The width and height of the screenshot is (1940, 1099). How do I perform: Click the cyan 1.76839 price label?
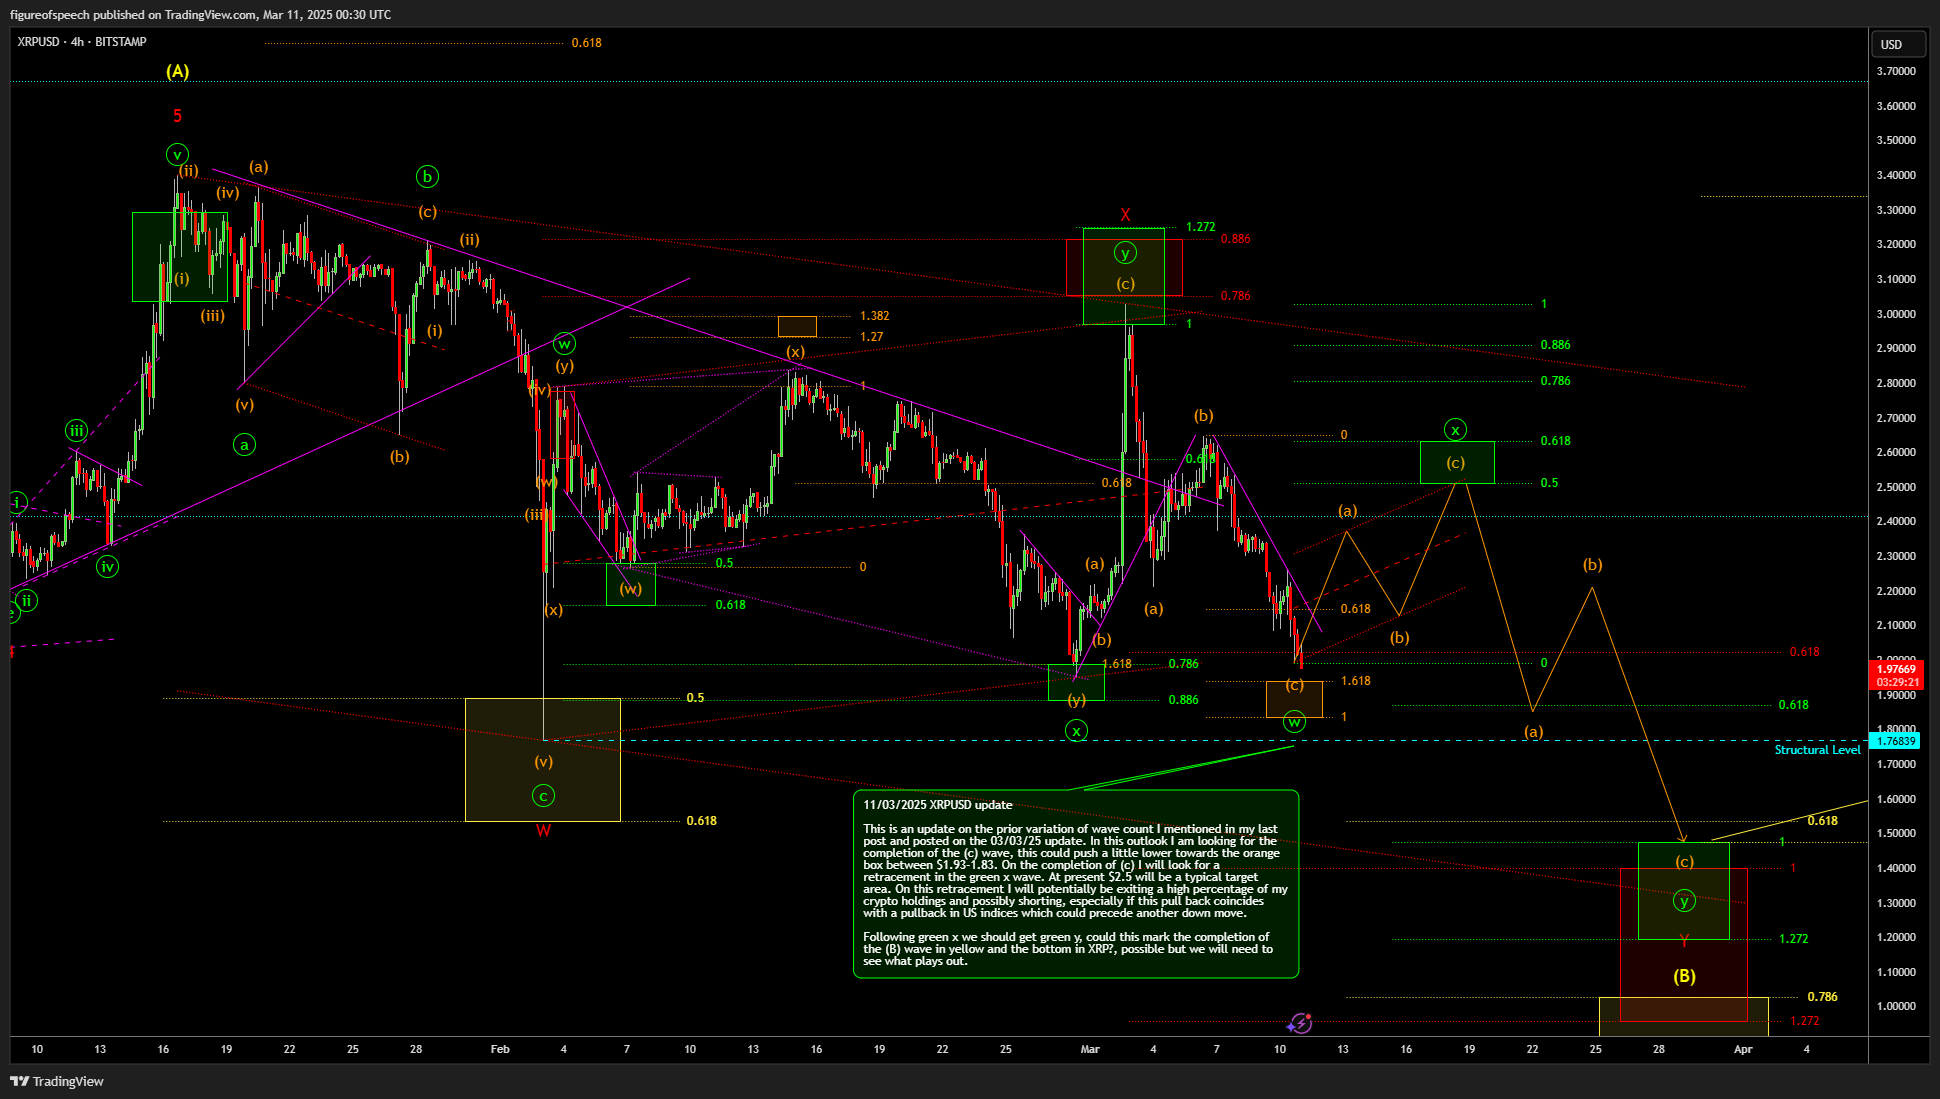point(1896,741)
